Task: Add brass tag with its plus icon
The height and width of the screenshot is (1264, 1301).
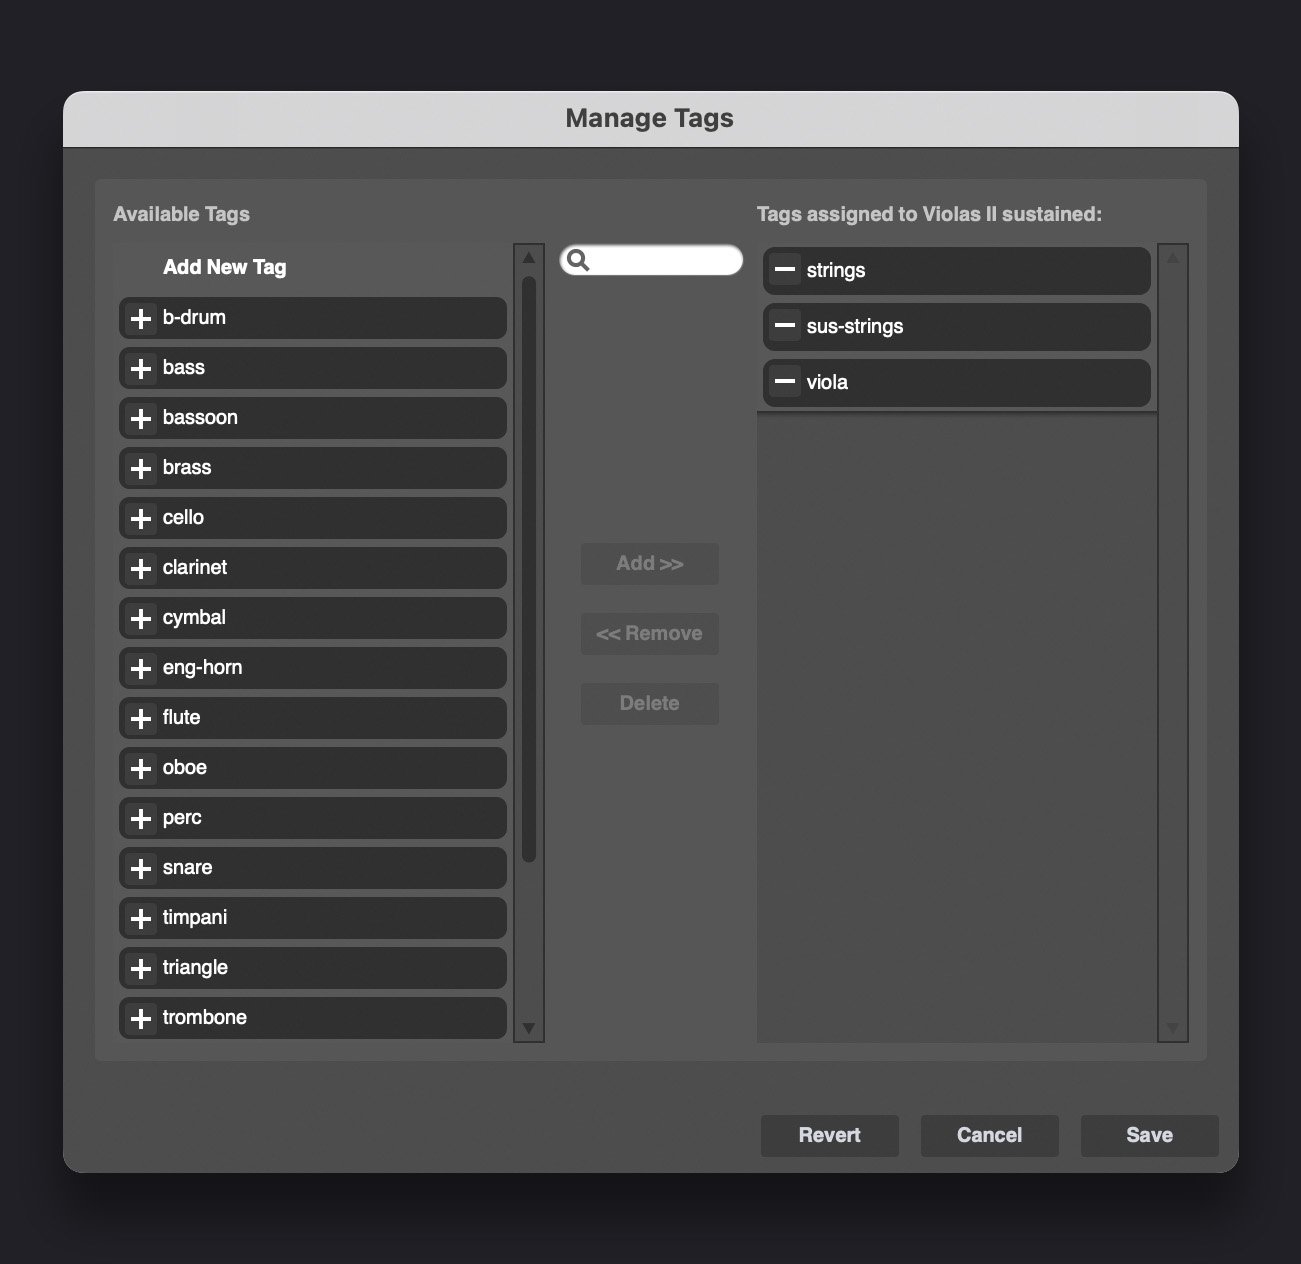Action: point(141,468)
